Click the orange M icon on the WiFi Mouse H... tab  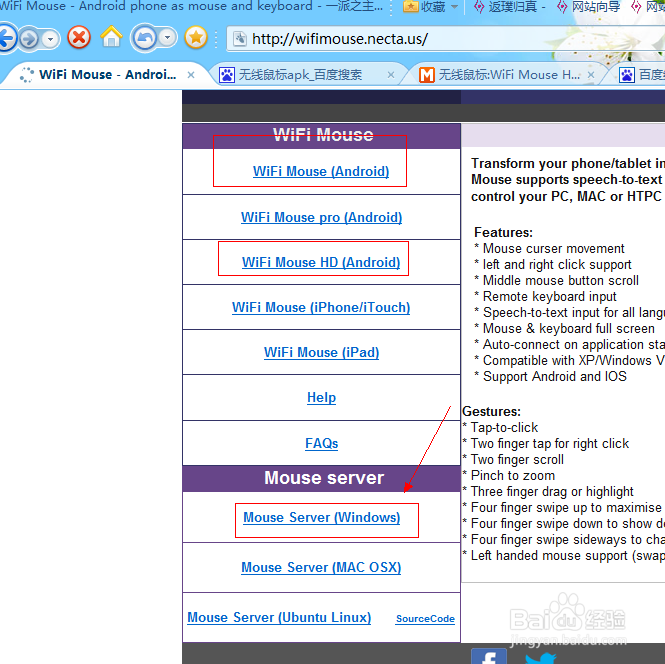(x=427, y=75)
